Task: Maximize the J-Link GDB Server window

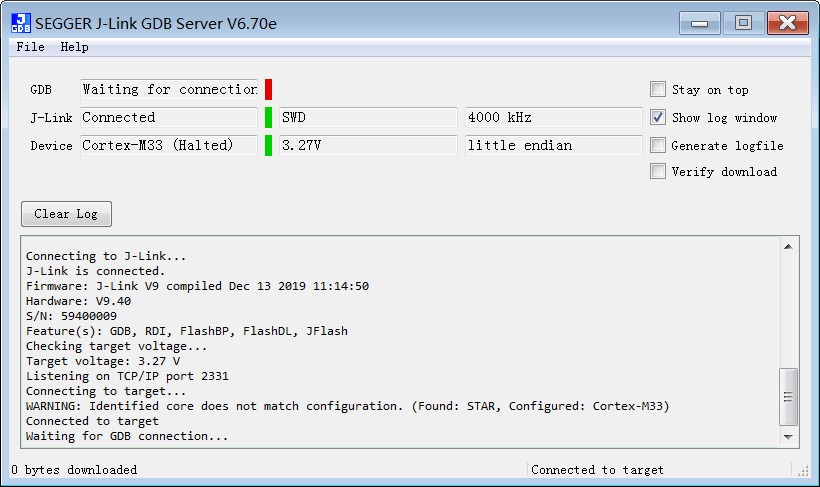Action: [743, 24]
